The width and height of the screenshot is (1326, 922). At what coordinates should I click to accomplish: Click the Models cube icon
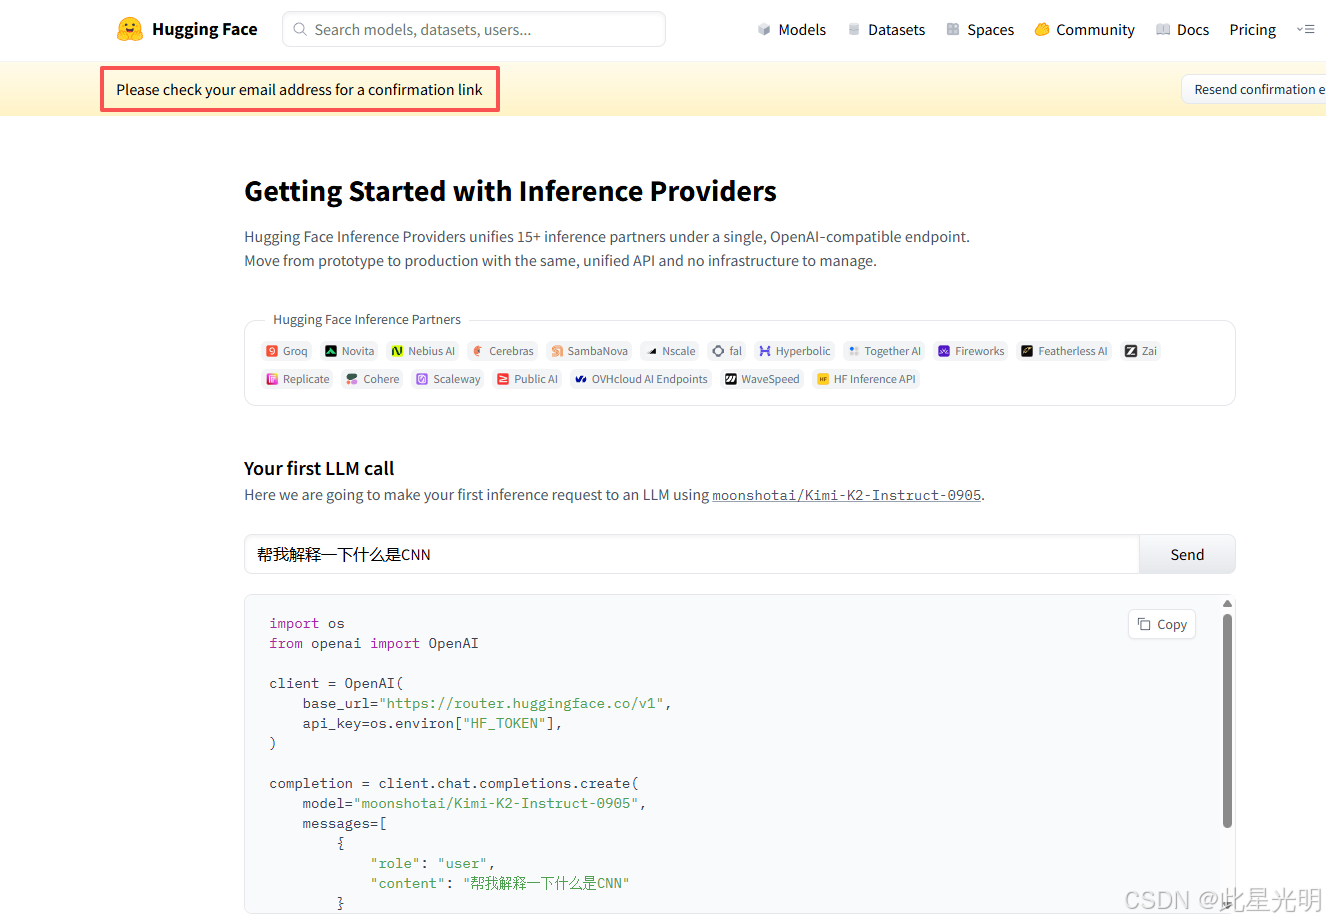tap(764, 30)
